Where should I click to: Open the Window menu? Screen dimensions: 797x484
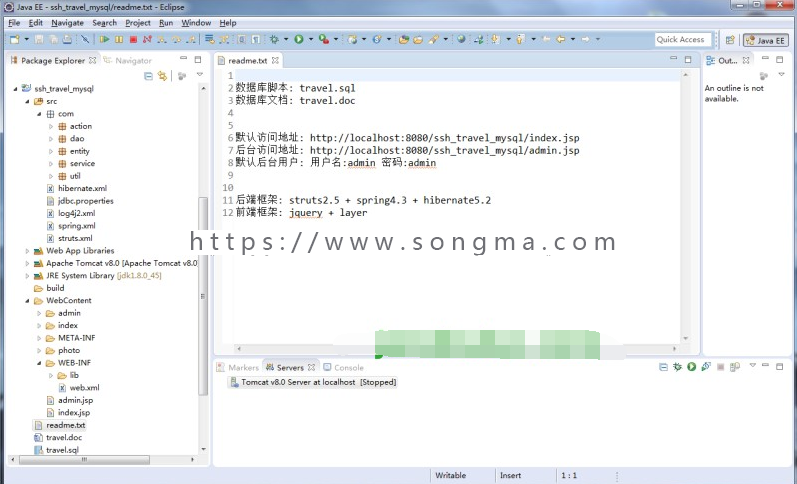196,23
